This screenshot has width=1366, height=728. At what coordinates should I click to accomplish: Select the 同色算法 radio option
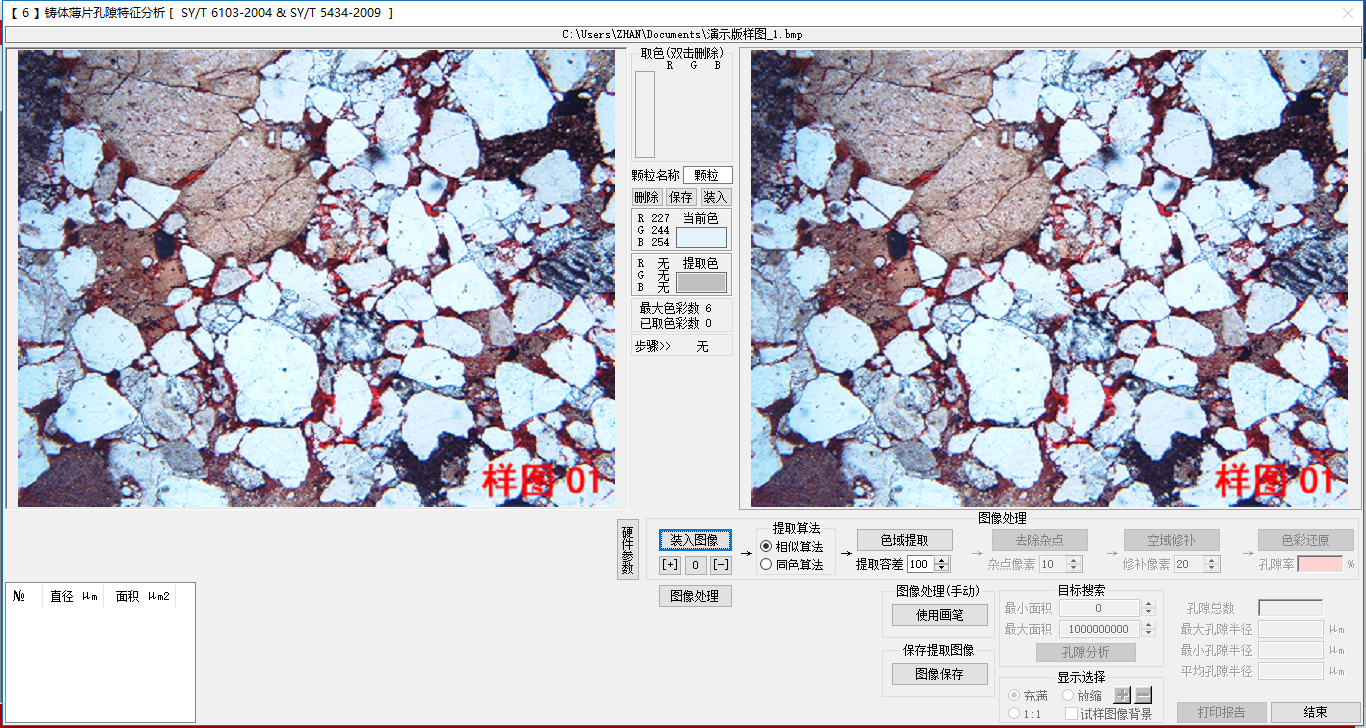(x=767, y=564)
